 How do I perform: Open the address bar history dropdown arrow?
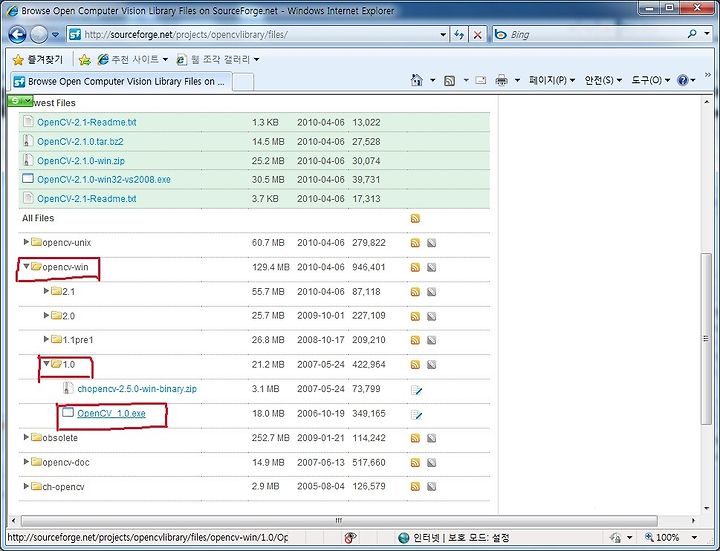pyautogui.click(x=443, y=34)
